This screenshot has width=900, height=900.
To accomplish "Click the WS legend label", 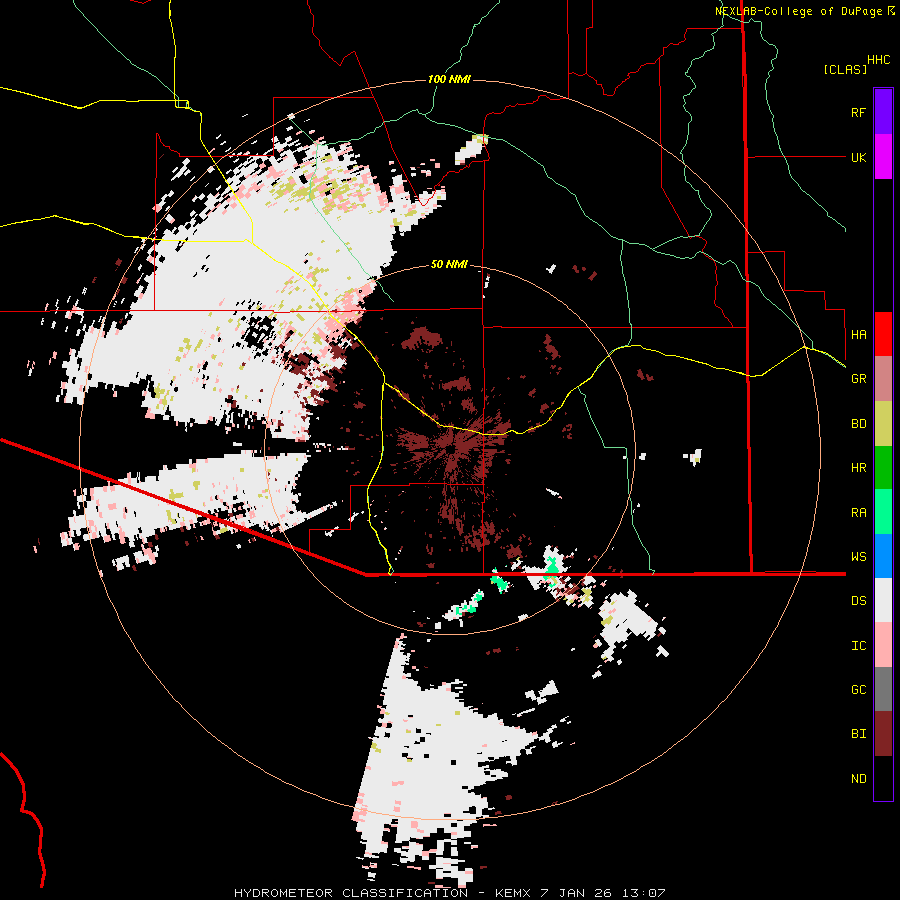I will [858, 556].
